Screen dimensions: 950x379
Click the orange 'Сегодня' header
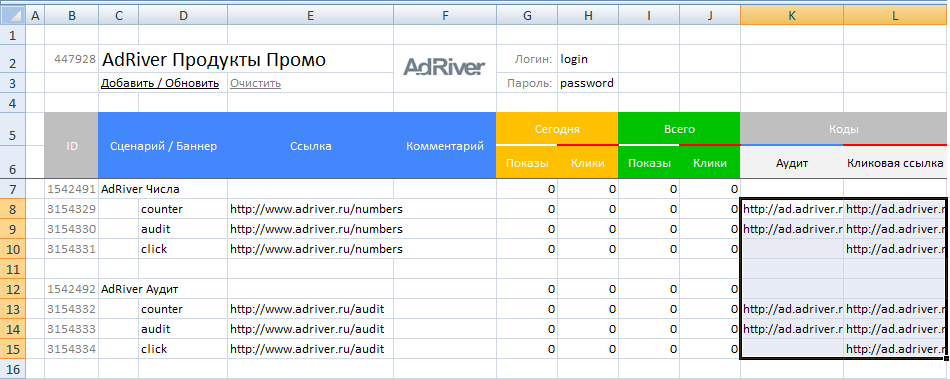tap(557, 129)
